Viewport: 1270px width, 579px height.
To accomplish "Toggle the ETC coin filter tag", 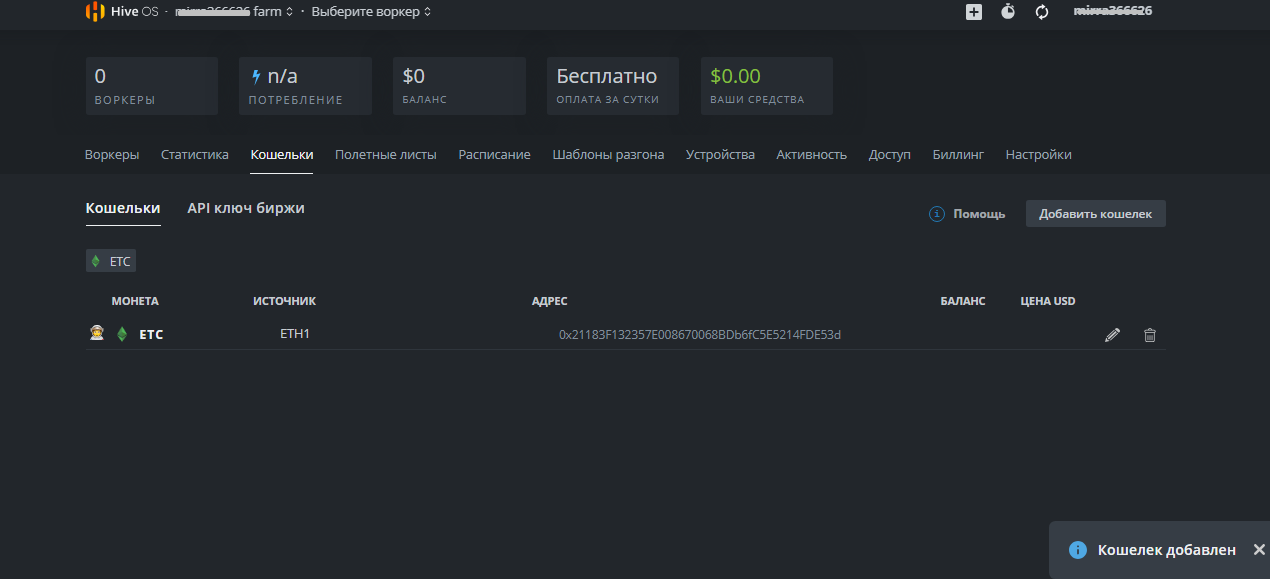I will (110, 261).
